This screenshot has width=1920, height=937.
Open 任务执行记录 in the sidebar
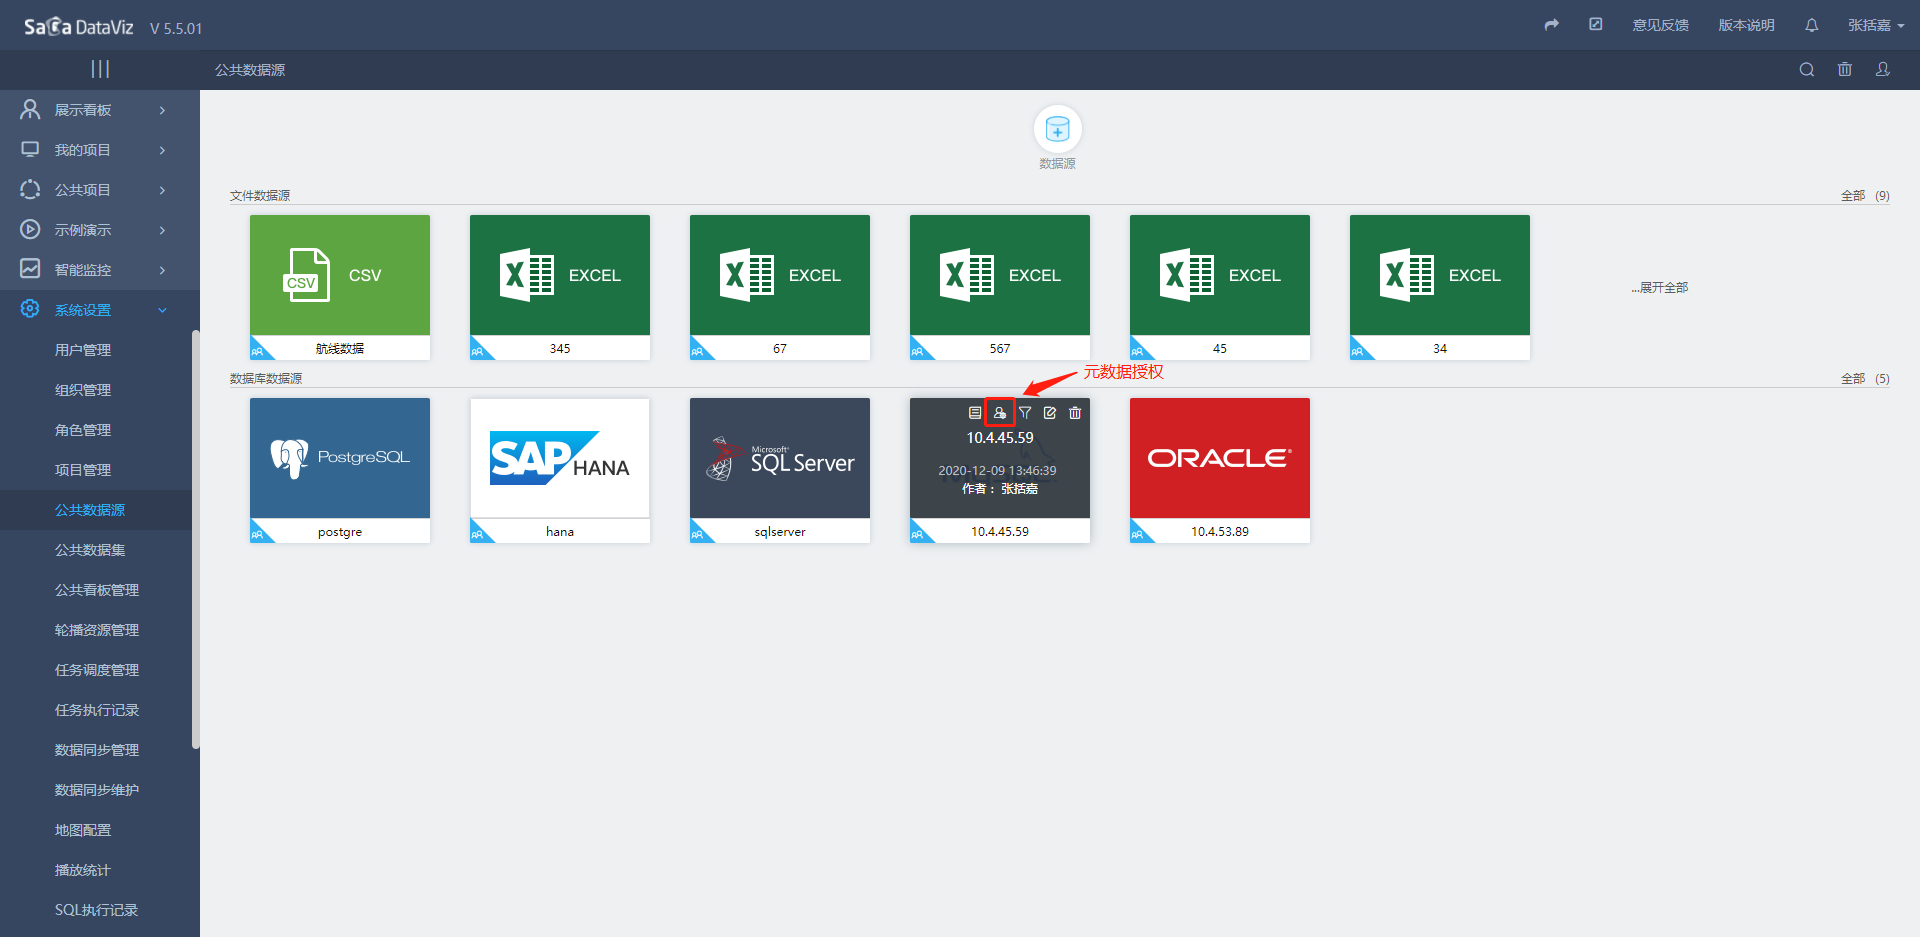click(97, 710)
